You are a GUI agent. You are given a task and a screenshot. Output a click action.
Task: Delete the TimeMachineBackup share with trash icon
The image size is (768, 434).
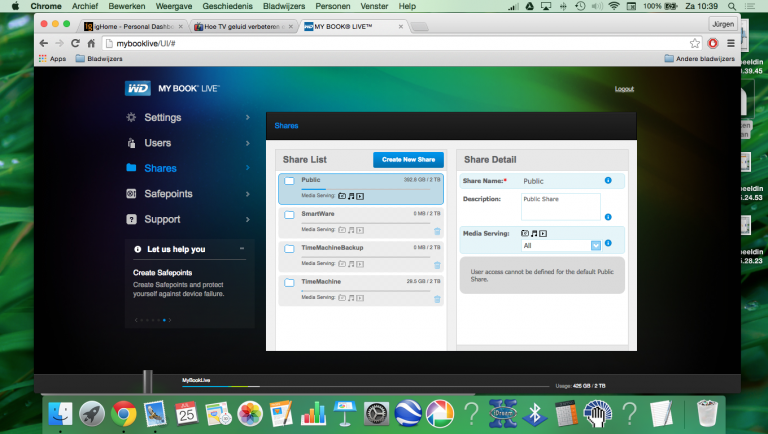point(437,265)
